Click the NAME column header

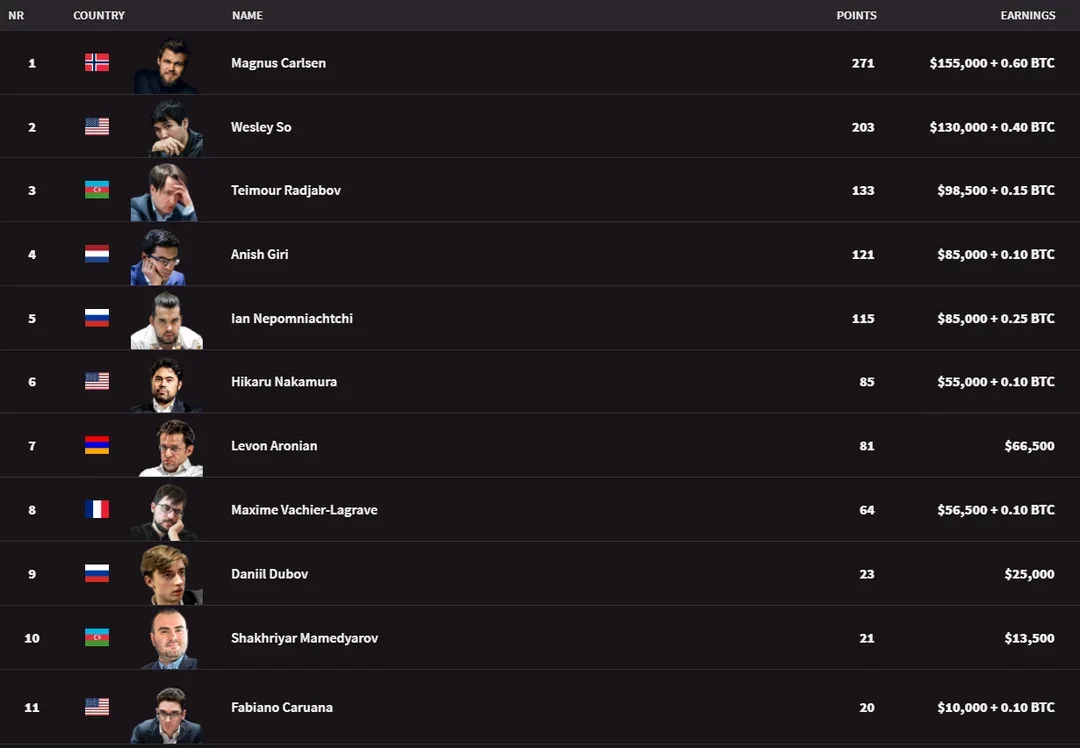tap(247, 16)
